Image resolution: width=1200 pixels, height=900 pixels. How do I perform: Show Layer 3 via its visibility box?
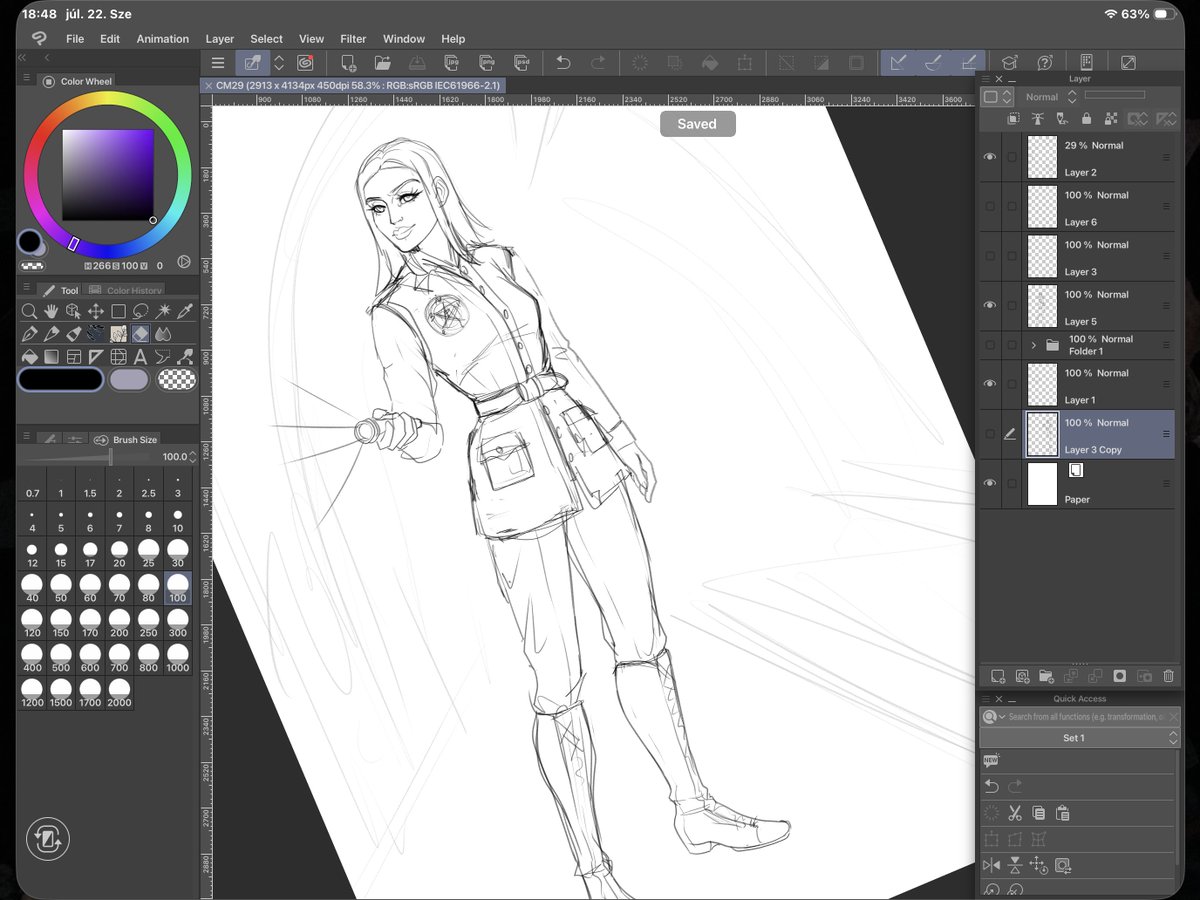tap(990, 257)
